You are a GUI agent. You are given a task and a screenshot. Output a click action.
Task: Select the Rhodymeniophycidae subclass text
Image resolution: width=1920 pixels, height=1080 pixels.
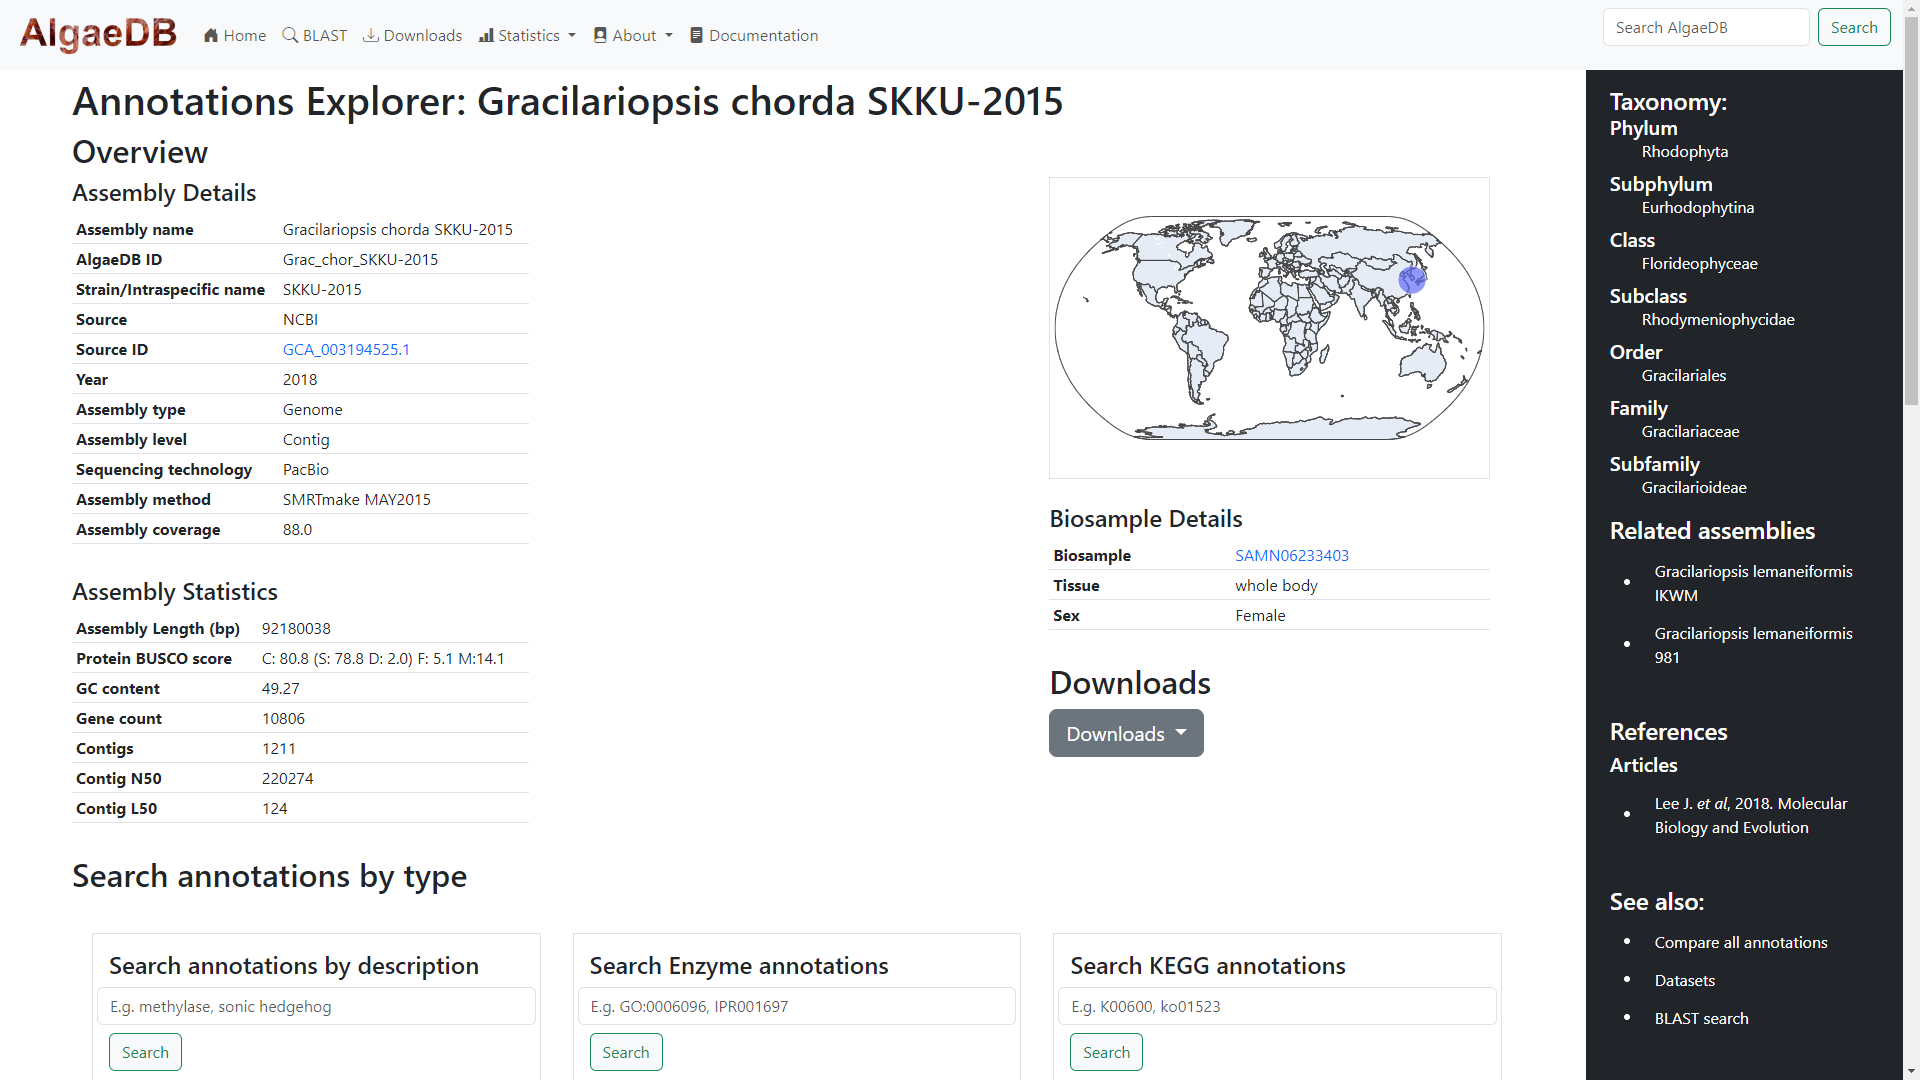click(1717, 319)
